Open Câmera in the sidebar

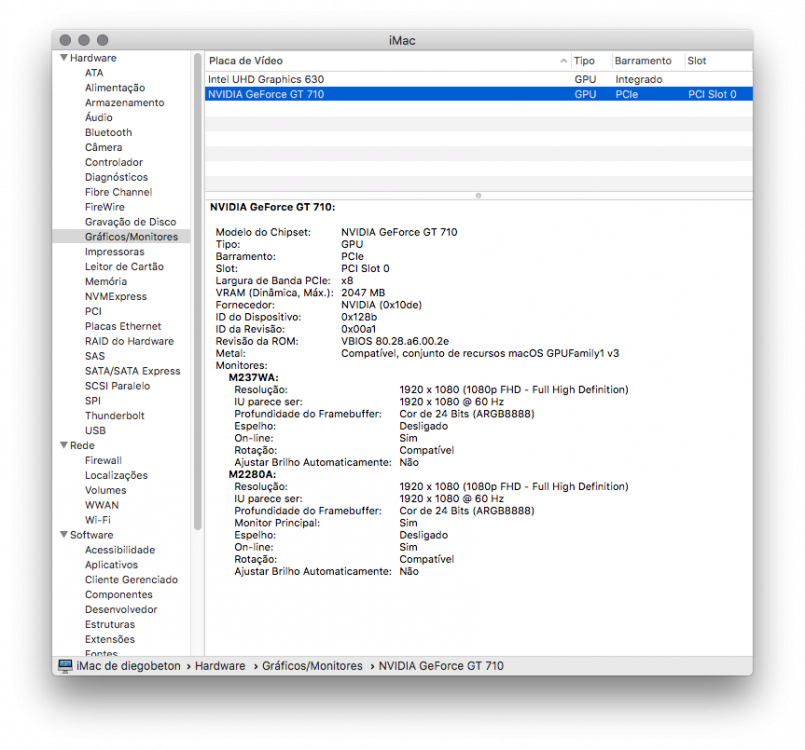[x=103, y=147]
